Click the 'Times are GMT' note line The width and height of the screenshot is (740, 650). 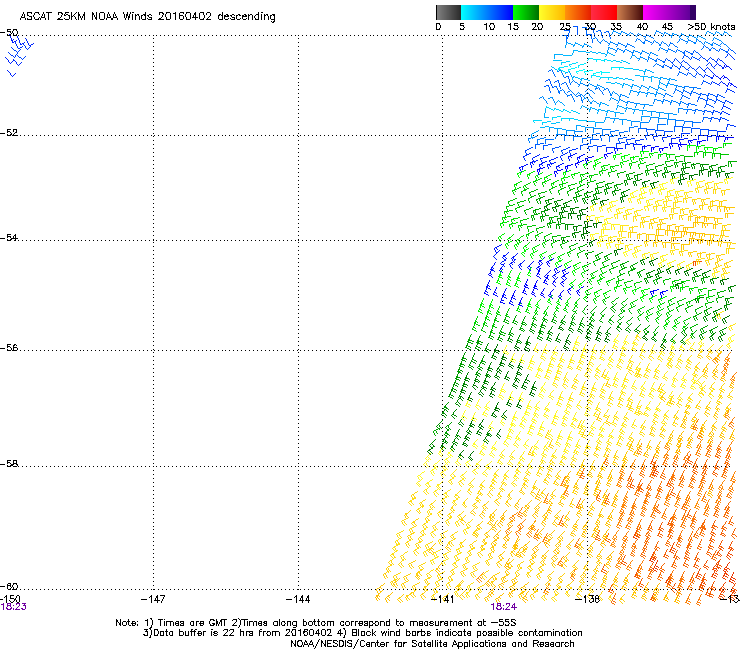click(315, 623)
